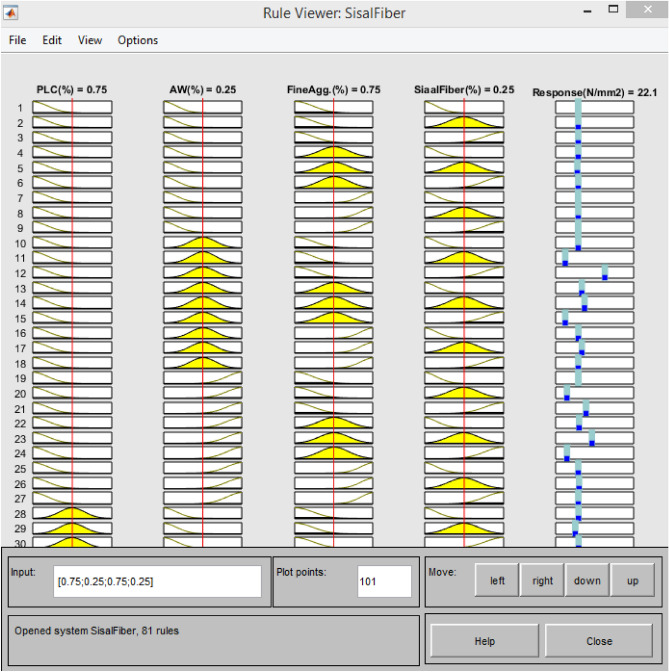Move the rule view down

click(587, 580)
